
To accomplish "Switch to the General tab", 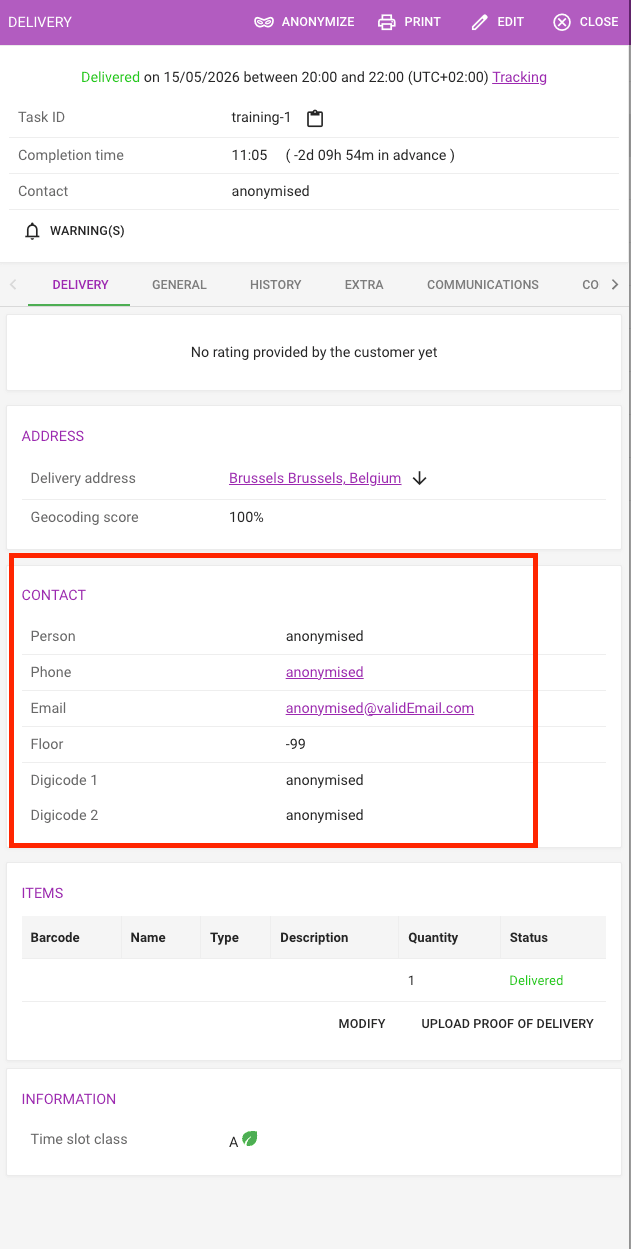I will pos(179,285).
